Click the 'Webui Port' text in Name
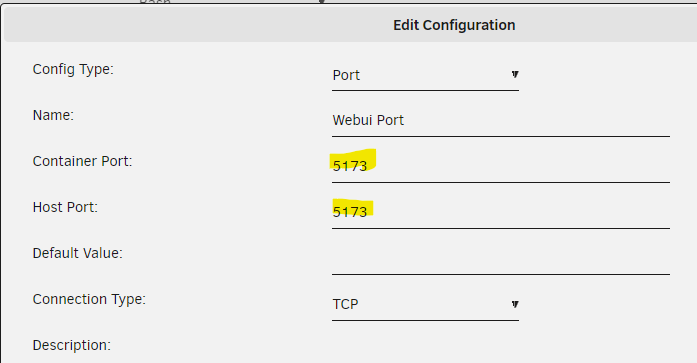This screenshot has width=697, height=363. pyautogui.click(x=368, y=120)
